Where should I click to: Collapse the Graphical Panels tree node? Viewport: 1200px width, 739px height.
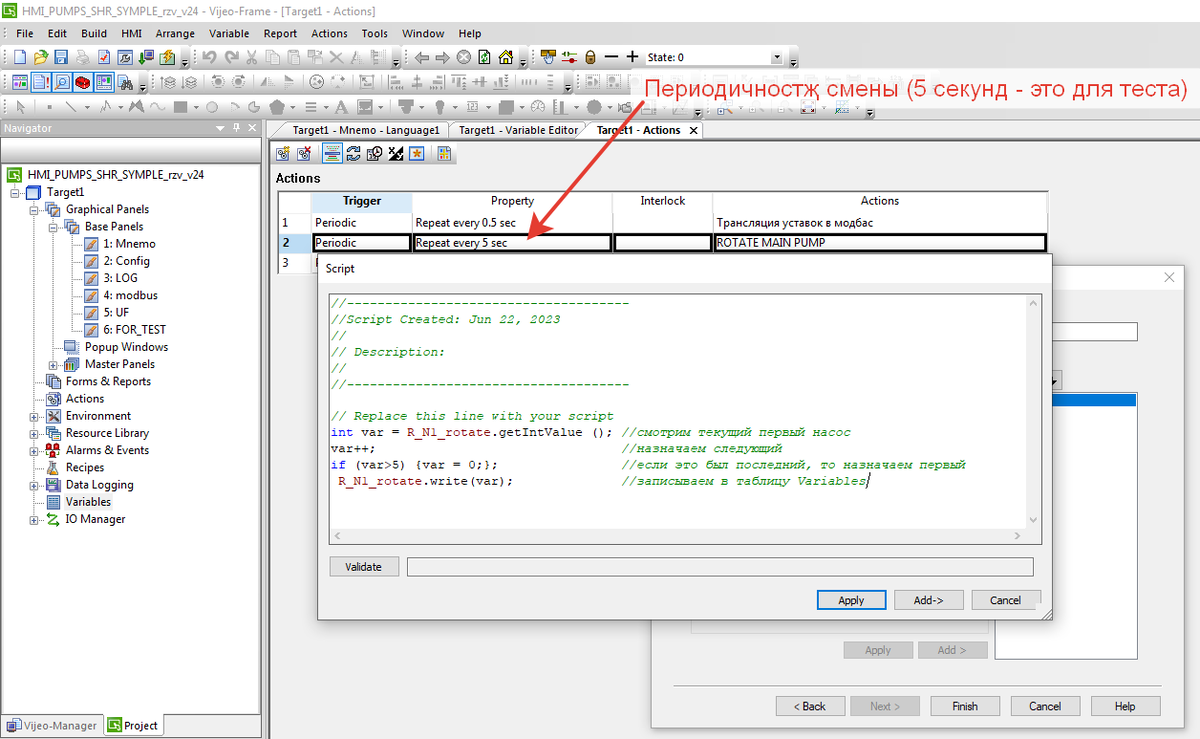35,209
